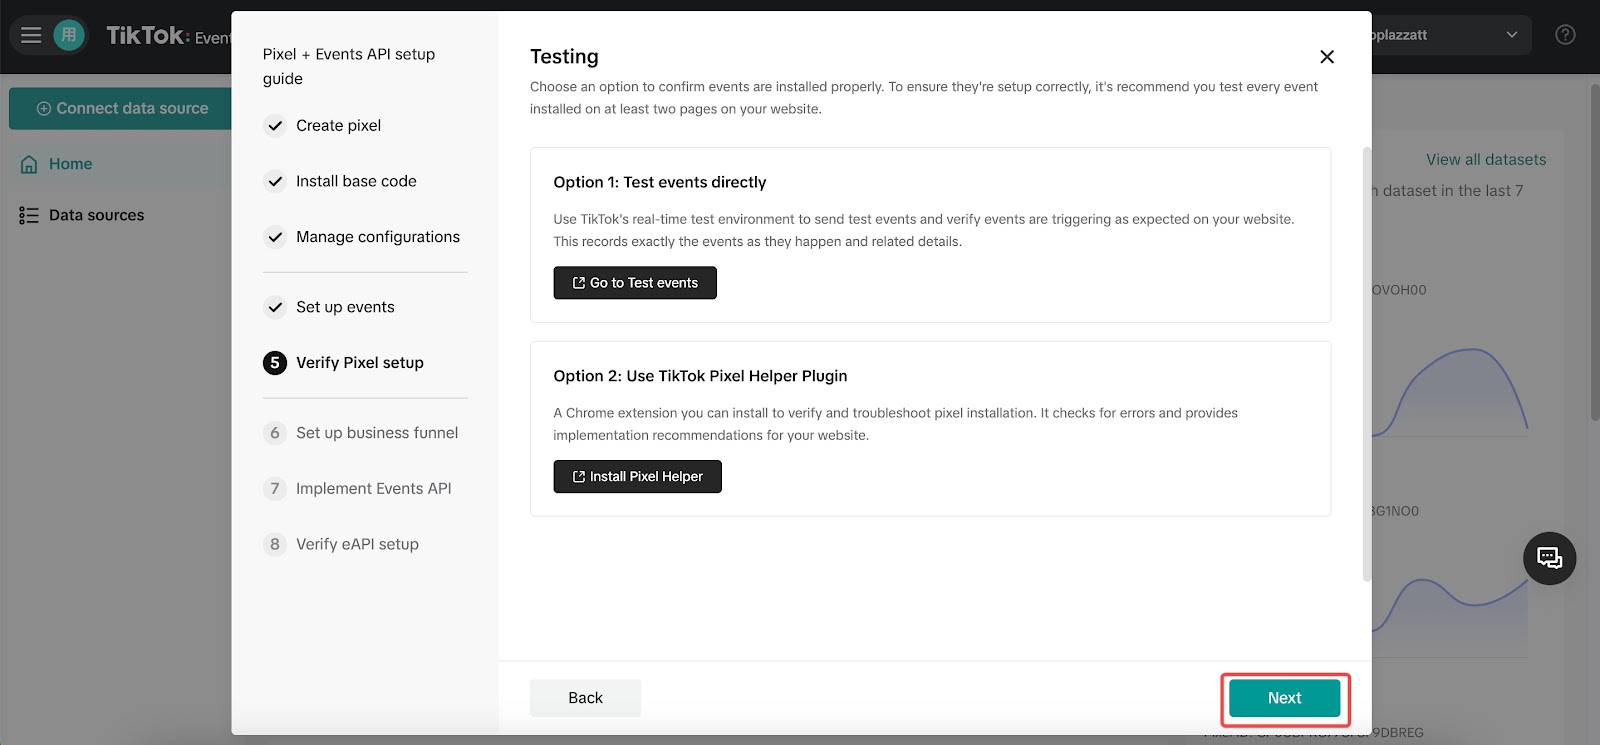The height and width of the screenshot is (745, 1600).
Task: Click the step 5 number badge
Action: [275, 363]
